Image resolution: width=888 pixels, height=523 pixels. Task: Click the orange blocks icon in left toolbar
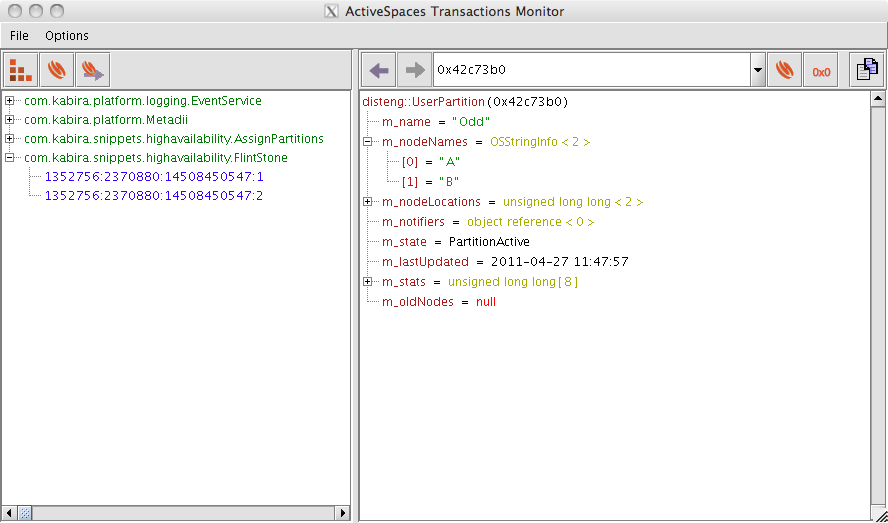(20, 70)
